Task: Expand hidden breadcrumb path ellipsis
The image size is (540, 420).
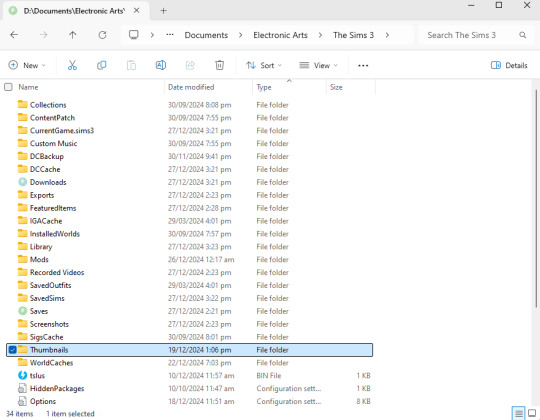Action: click(170, 35)
